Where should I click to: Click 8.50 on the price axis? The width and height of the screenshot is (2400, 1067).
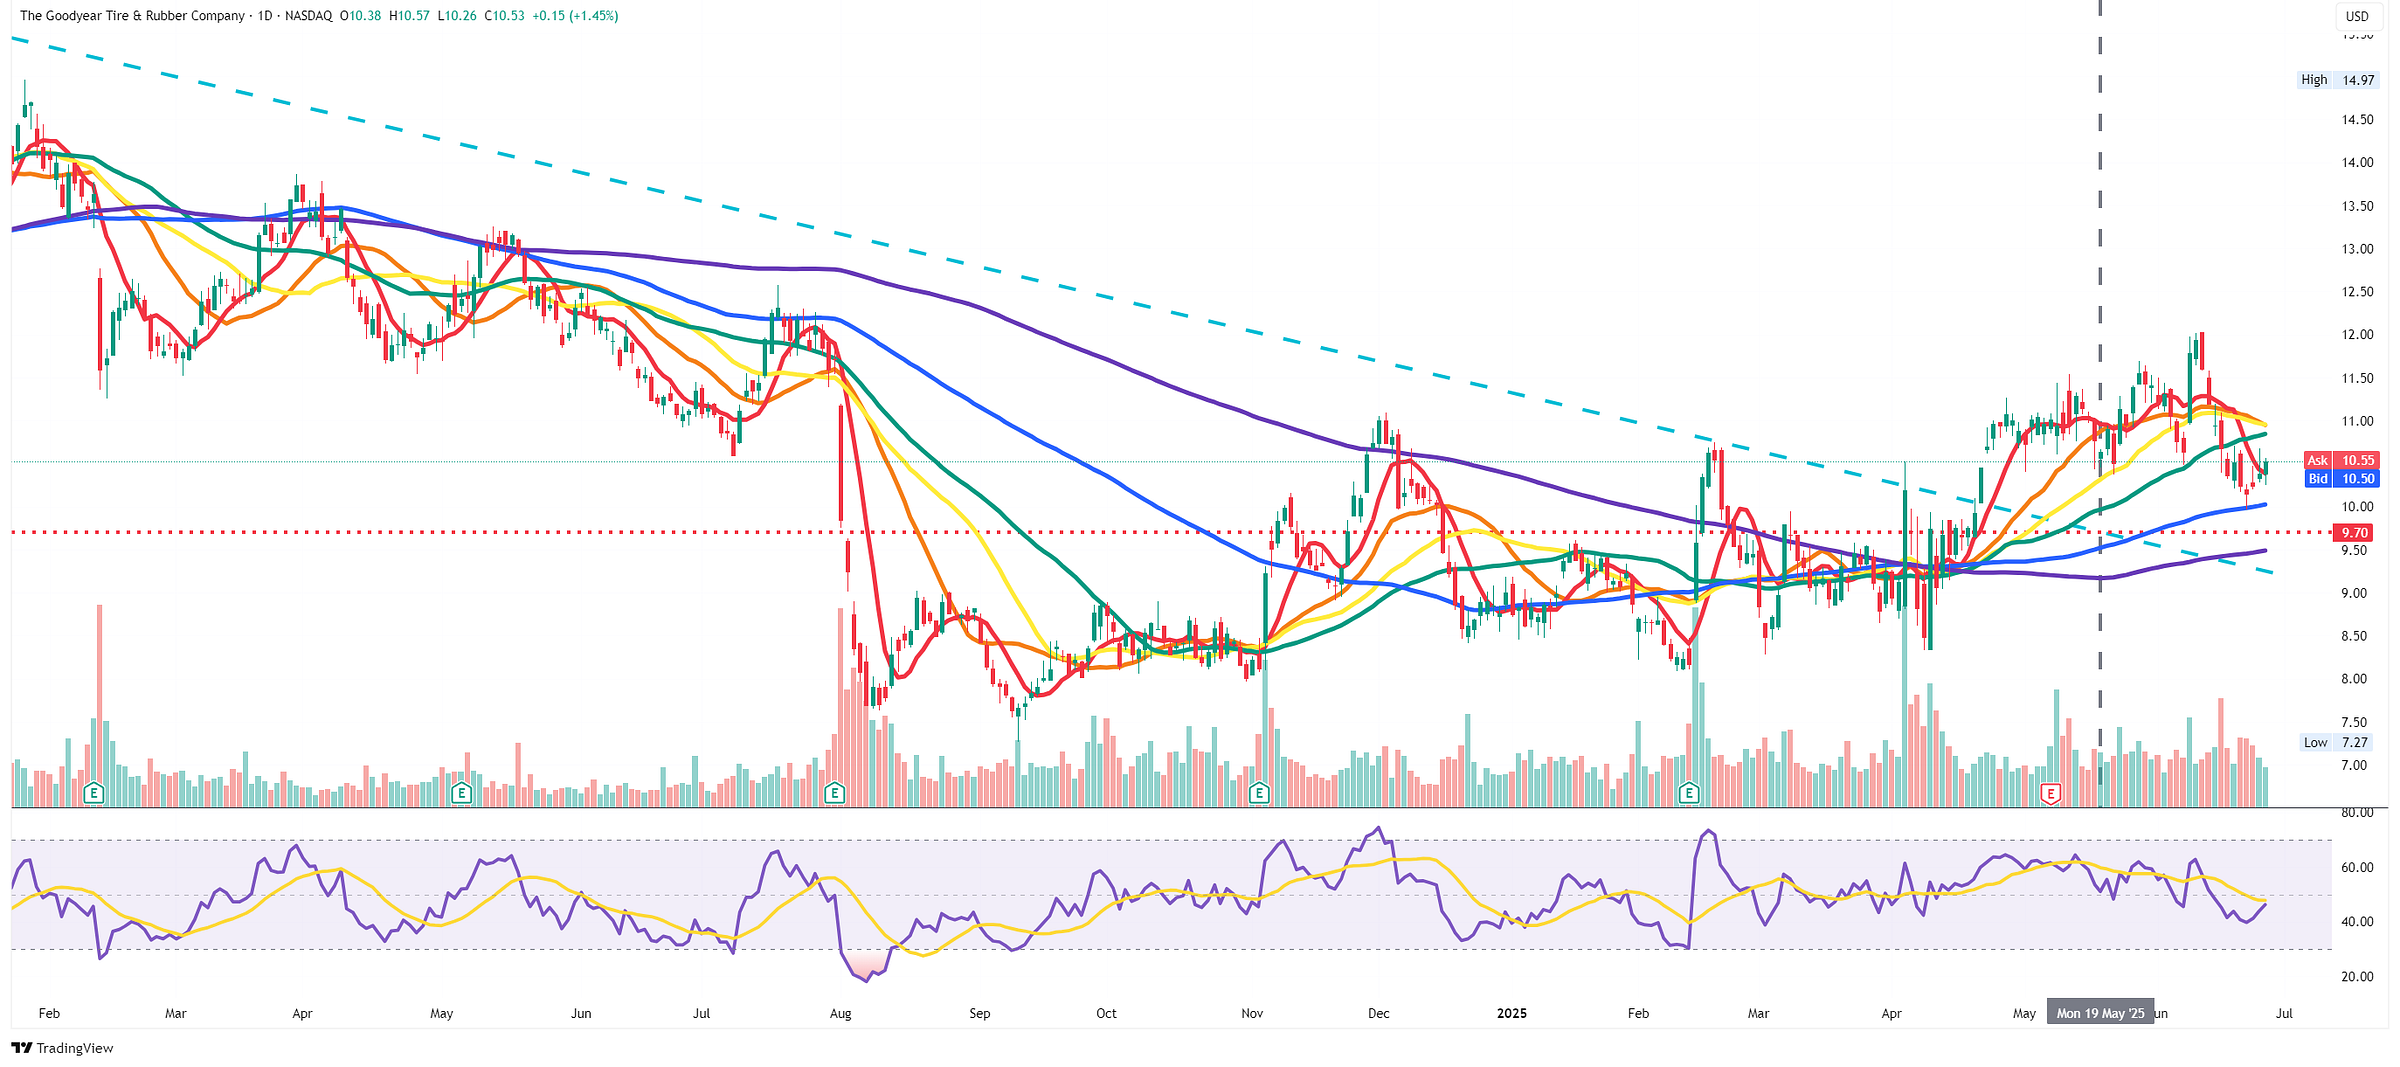(2354, 636)
